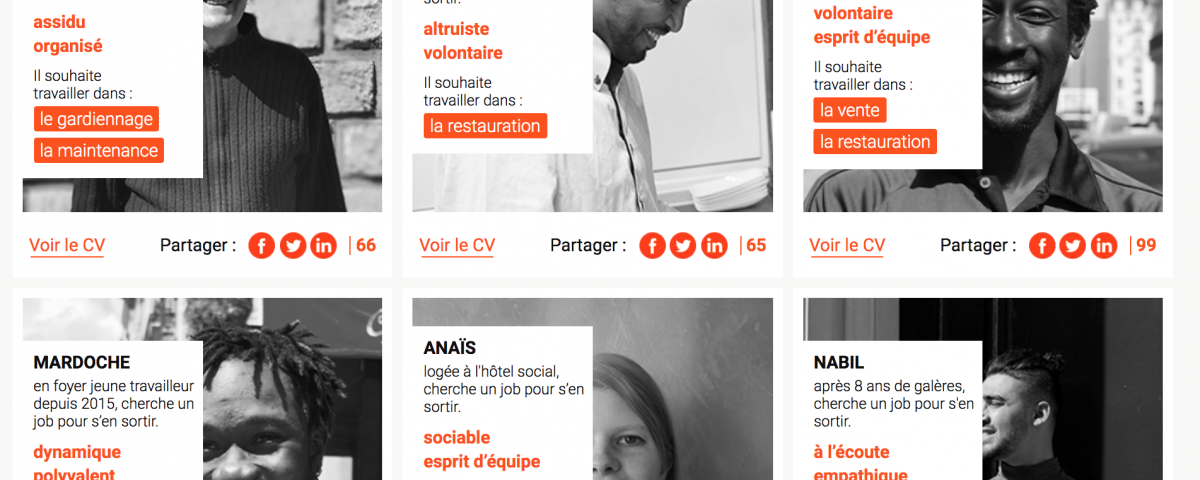This screenshot has width=1200, height=480.
Task: Open Voir le CV with 66 shares
Action: click(x=67, y=246)
